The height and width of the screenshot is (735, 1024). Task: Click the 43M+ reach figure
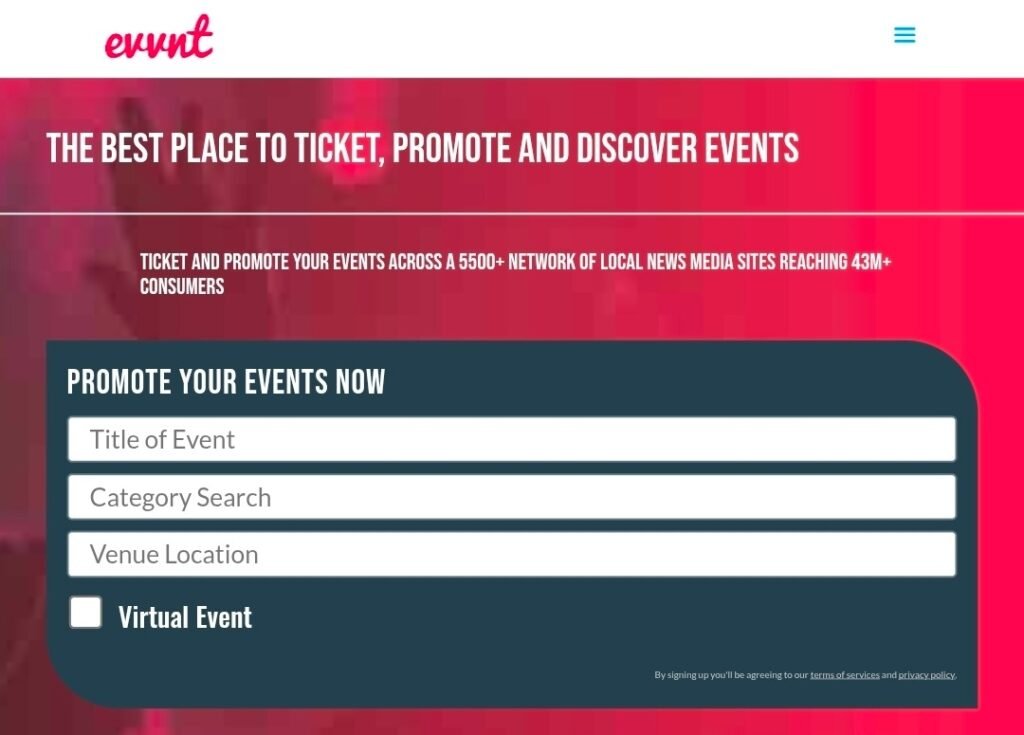(871, 262)
